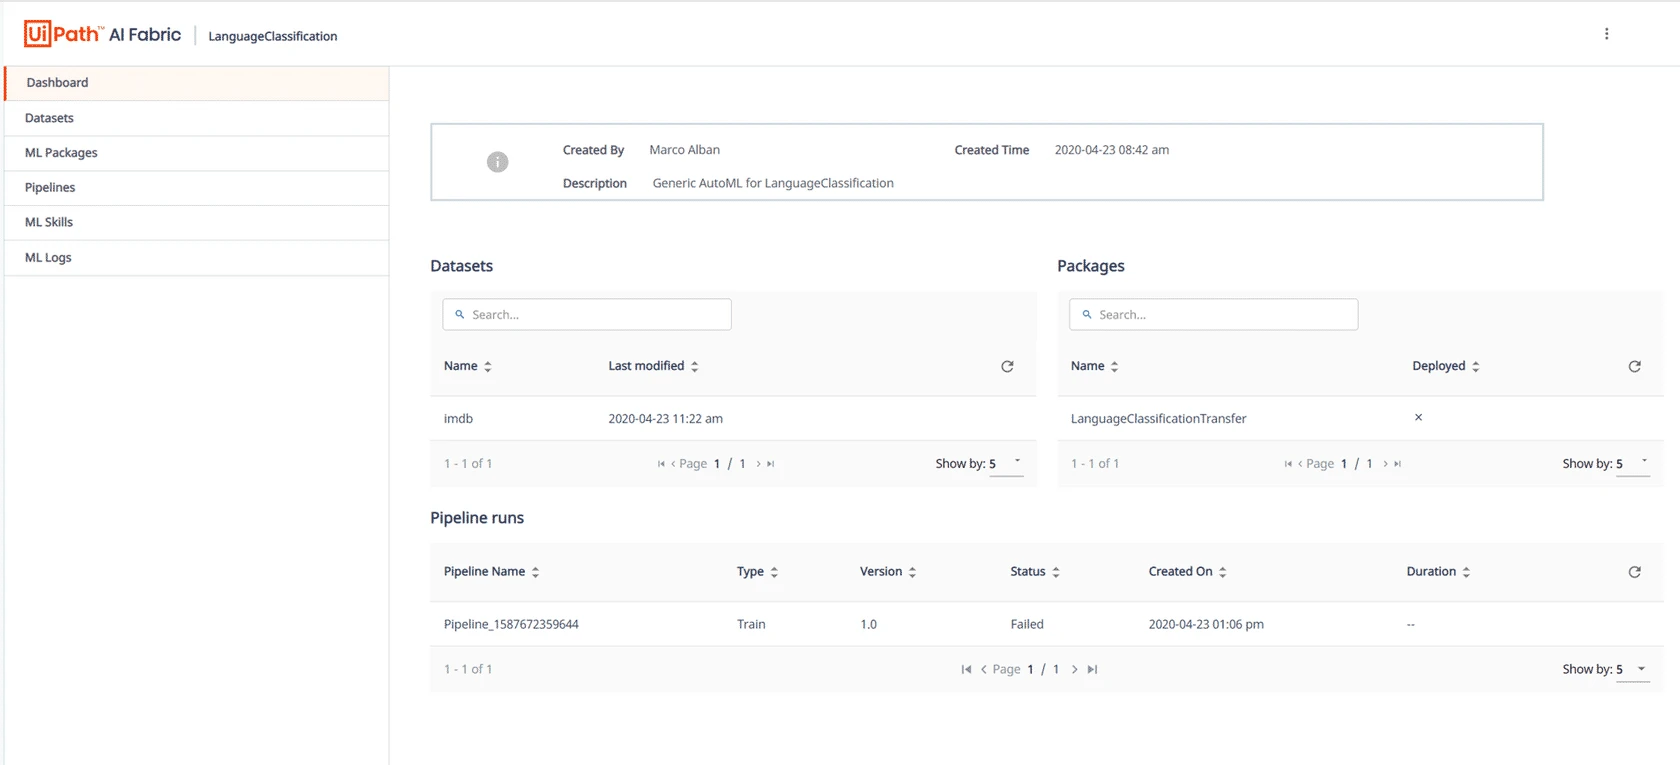
Task: Click the Packages search field
Action: point(1213,314)
